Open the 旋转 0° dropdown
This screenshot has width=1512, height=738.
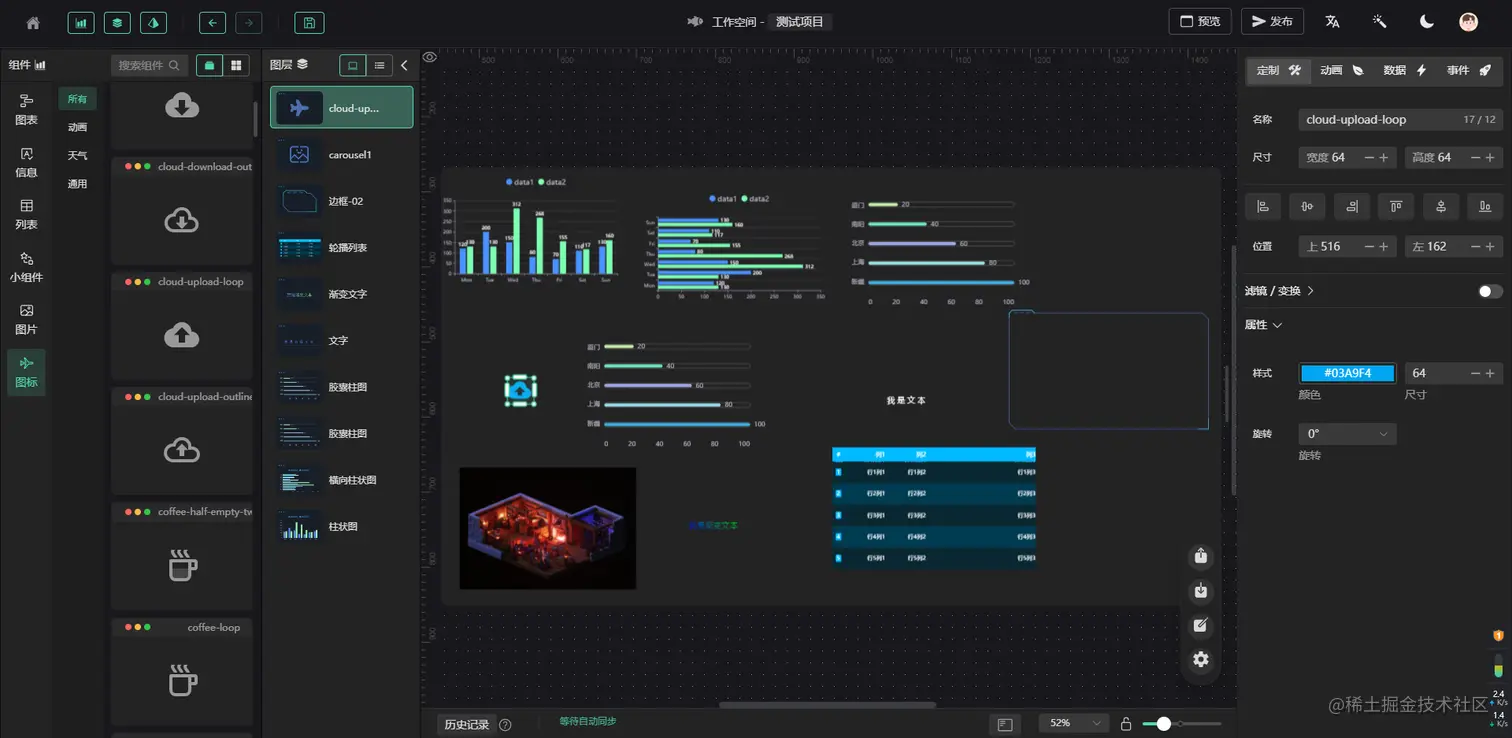click(x=1347, y=434)
